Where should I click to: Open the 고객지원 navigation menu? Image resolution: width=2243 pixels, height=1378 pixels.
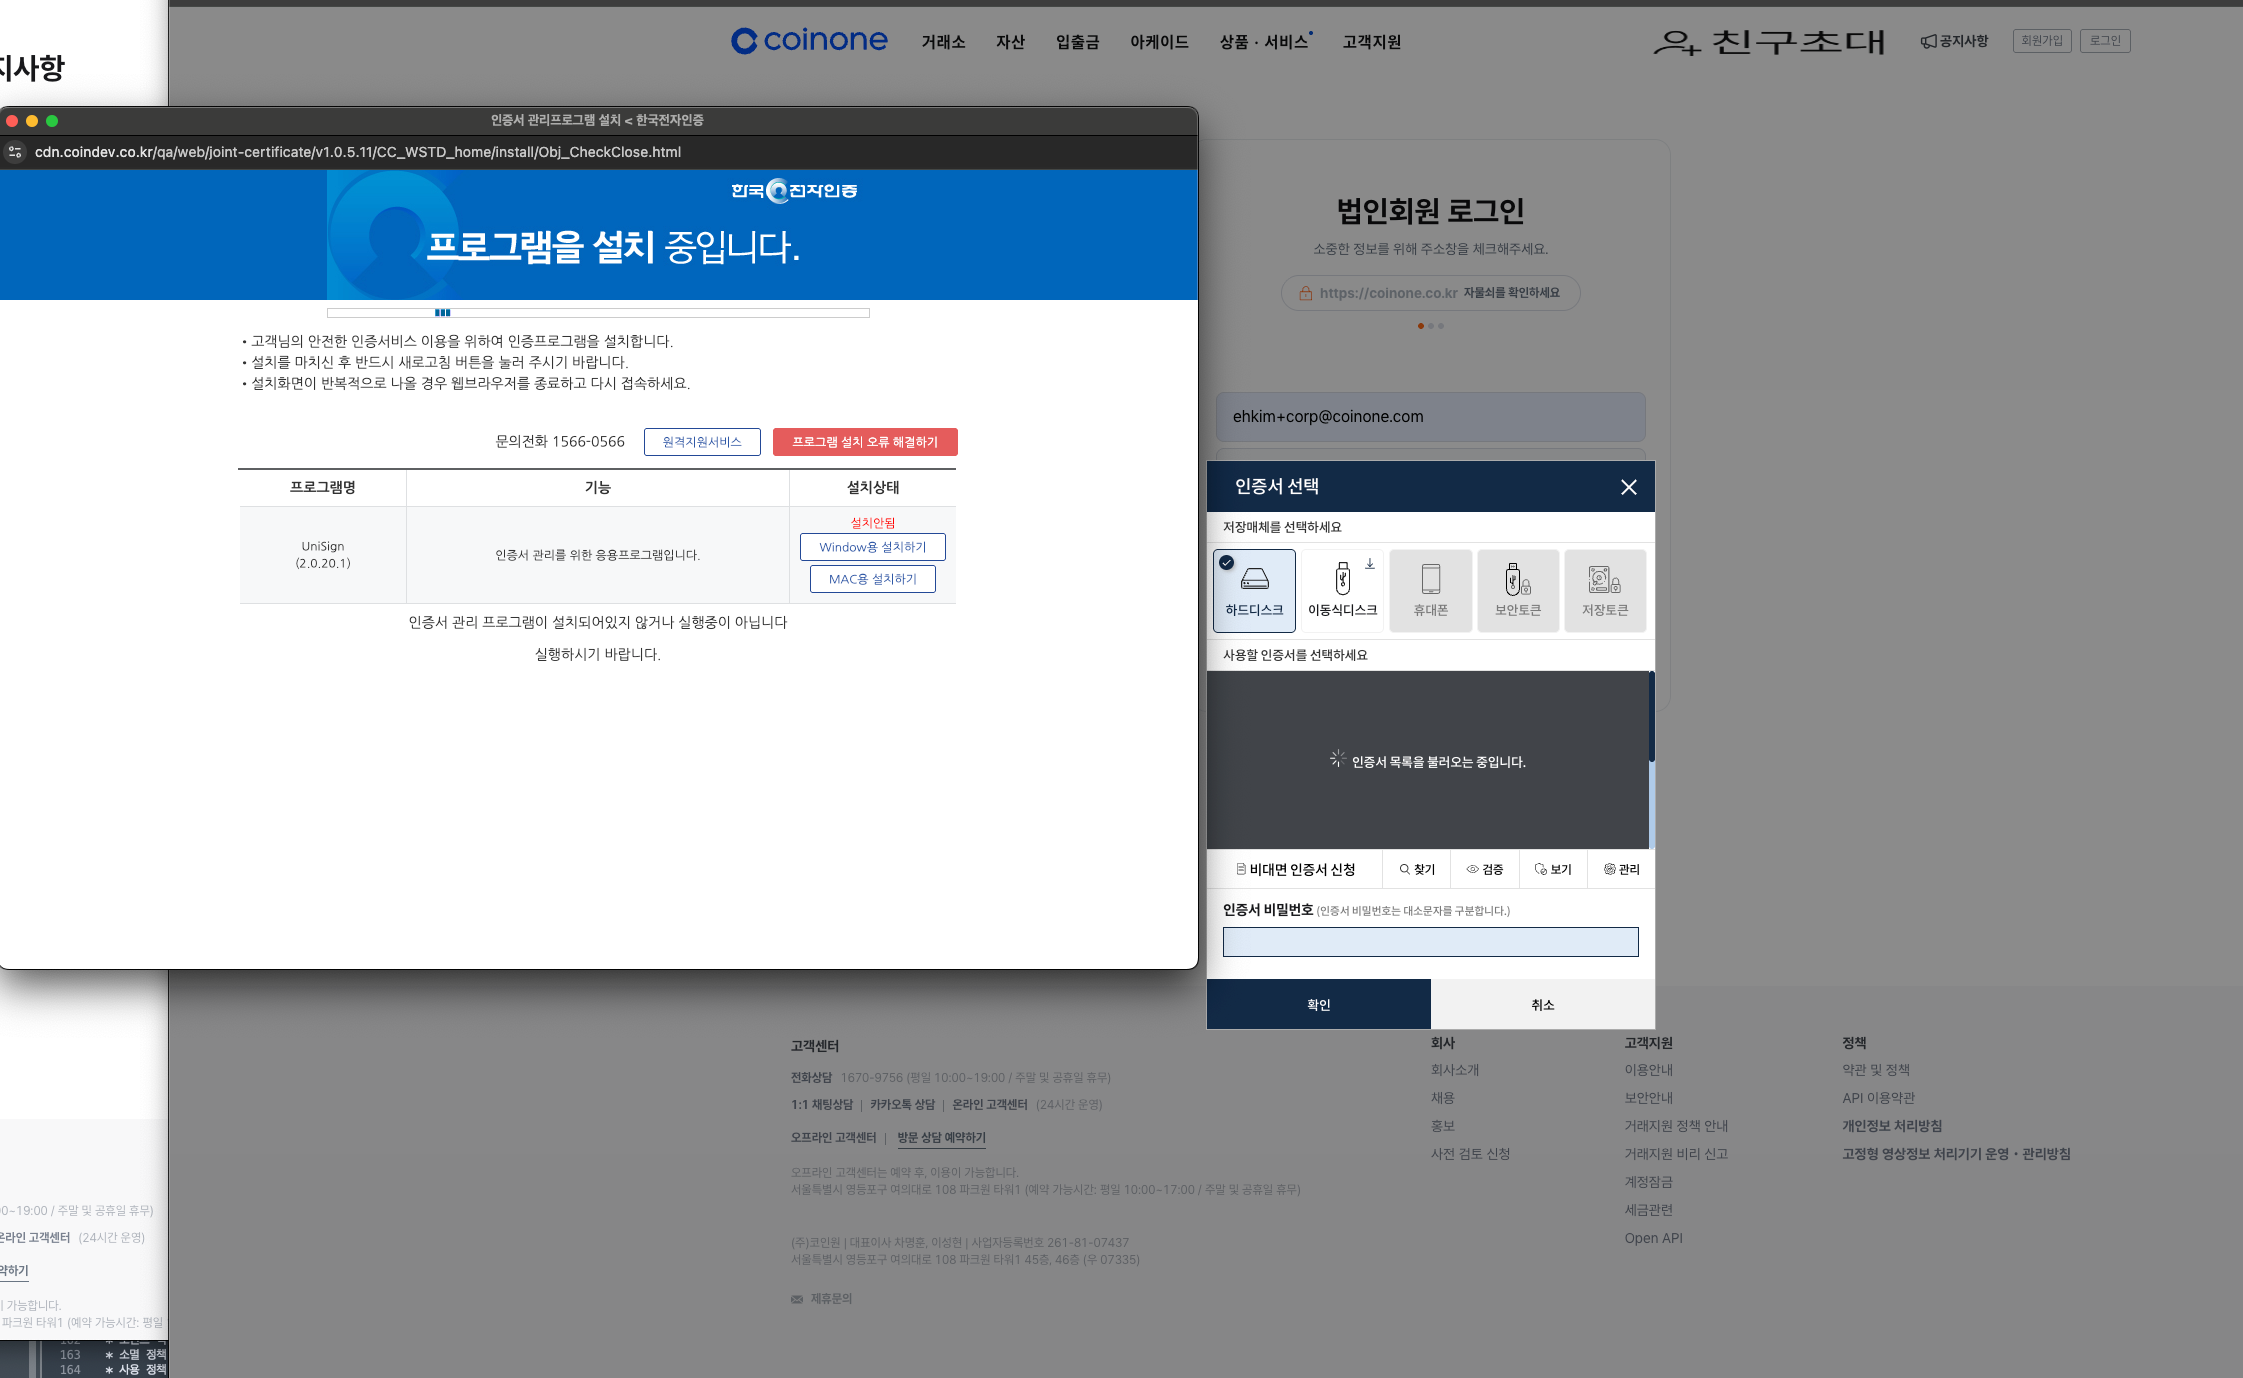pos(1371,42)
